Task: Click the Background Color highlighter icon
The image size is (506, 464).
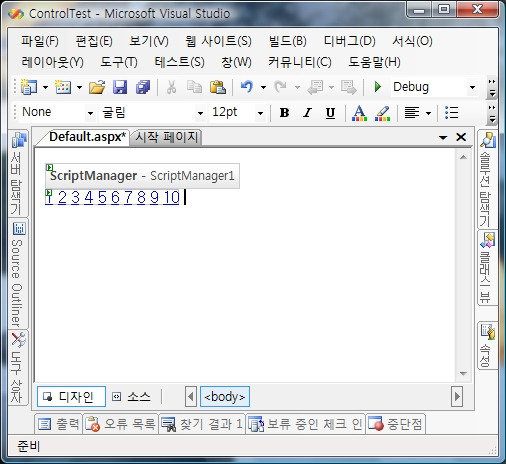Action: [x=383, y=113]
